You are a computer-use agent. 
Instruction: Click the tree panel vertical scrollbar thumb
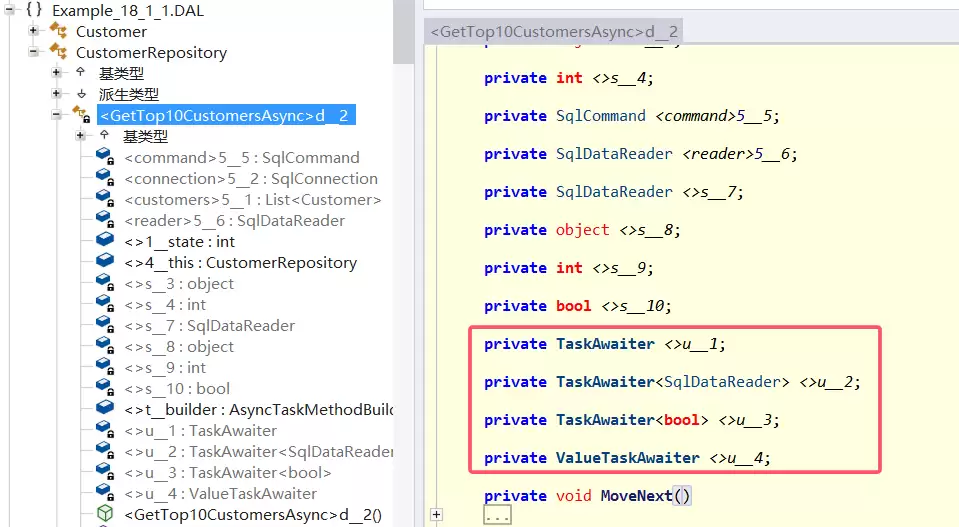point(404,32)
